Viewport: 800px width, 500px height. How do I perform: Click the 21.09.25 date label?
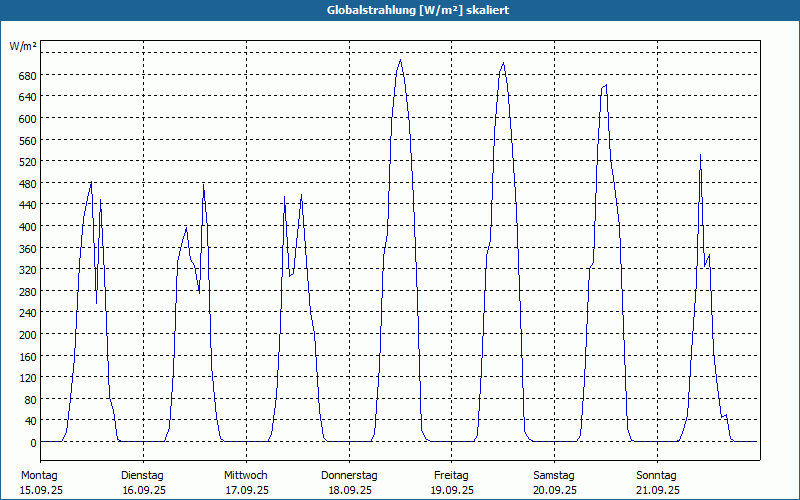[658, 490]
